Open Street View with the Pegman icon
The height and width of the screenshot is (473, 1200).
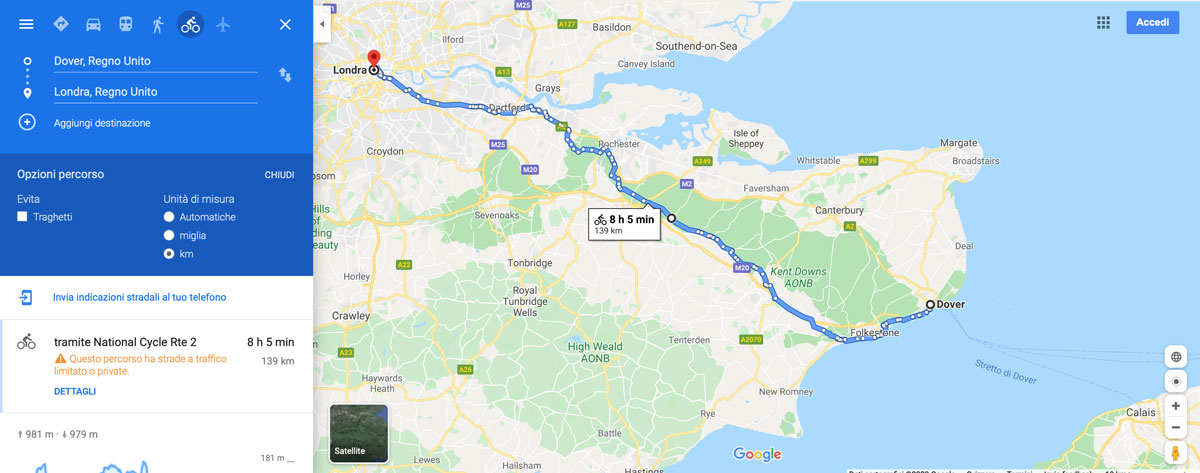click(x=1176, y=454)
